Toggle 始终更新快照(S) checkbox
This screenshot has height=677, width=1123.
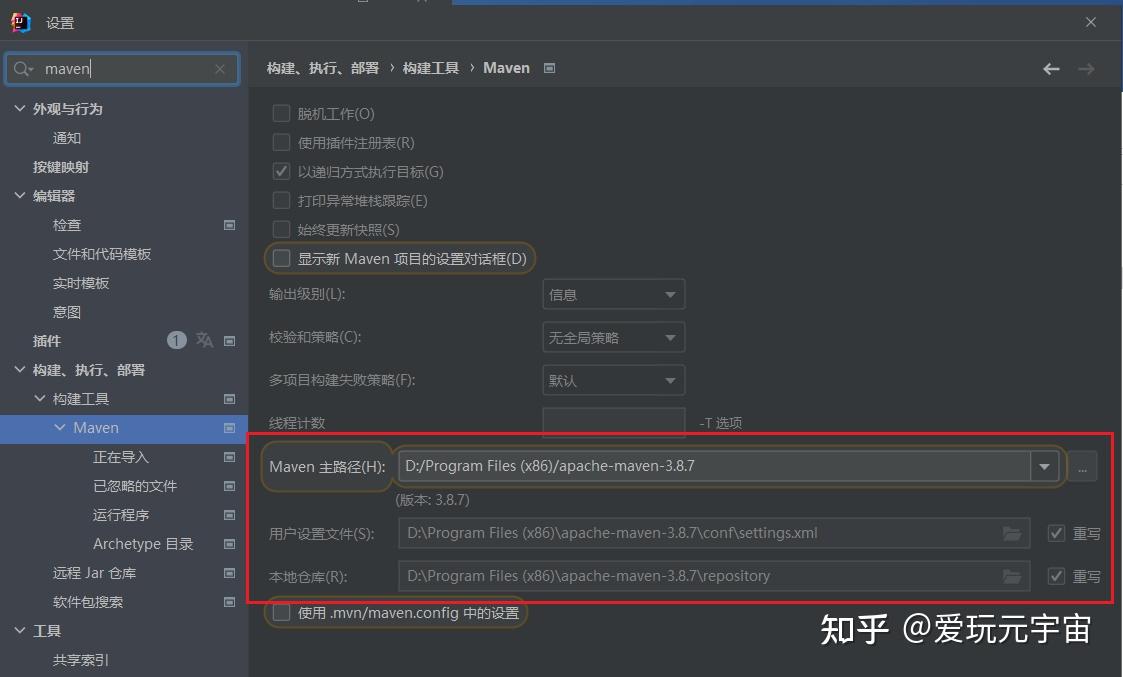[281, 229]
